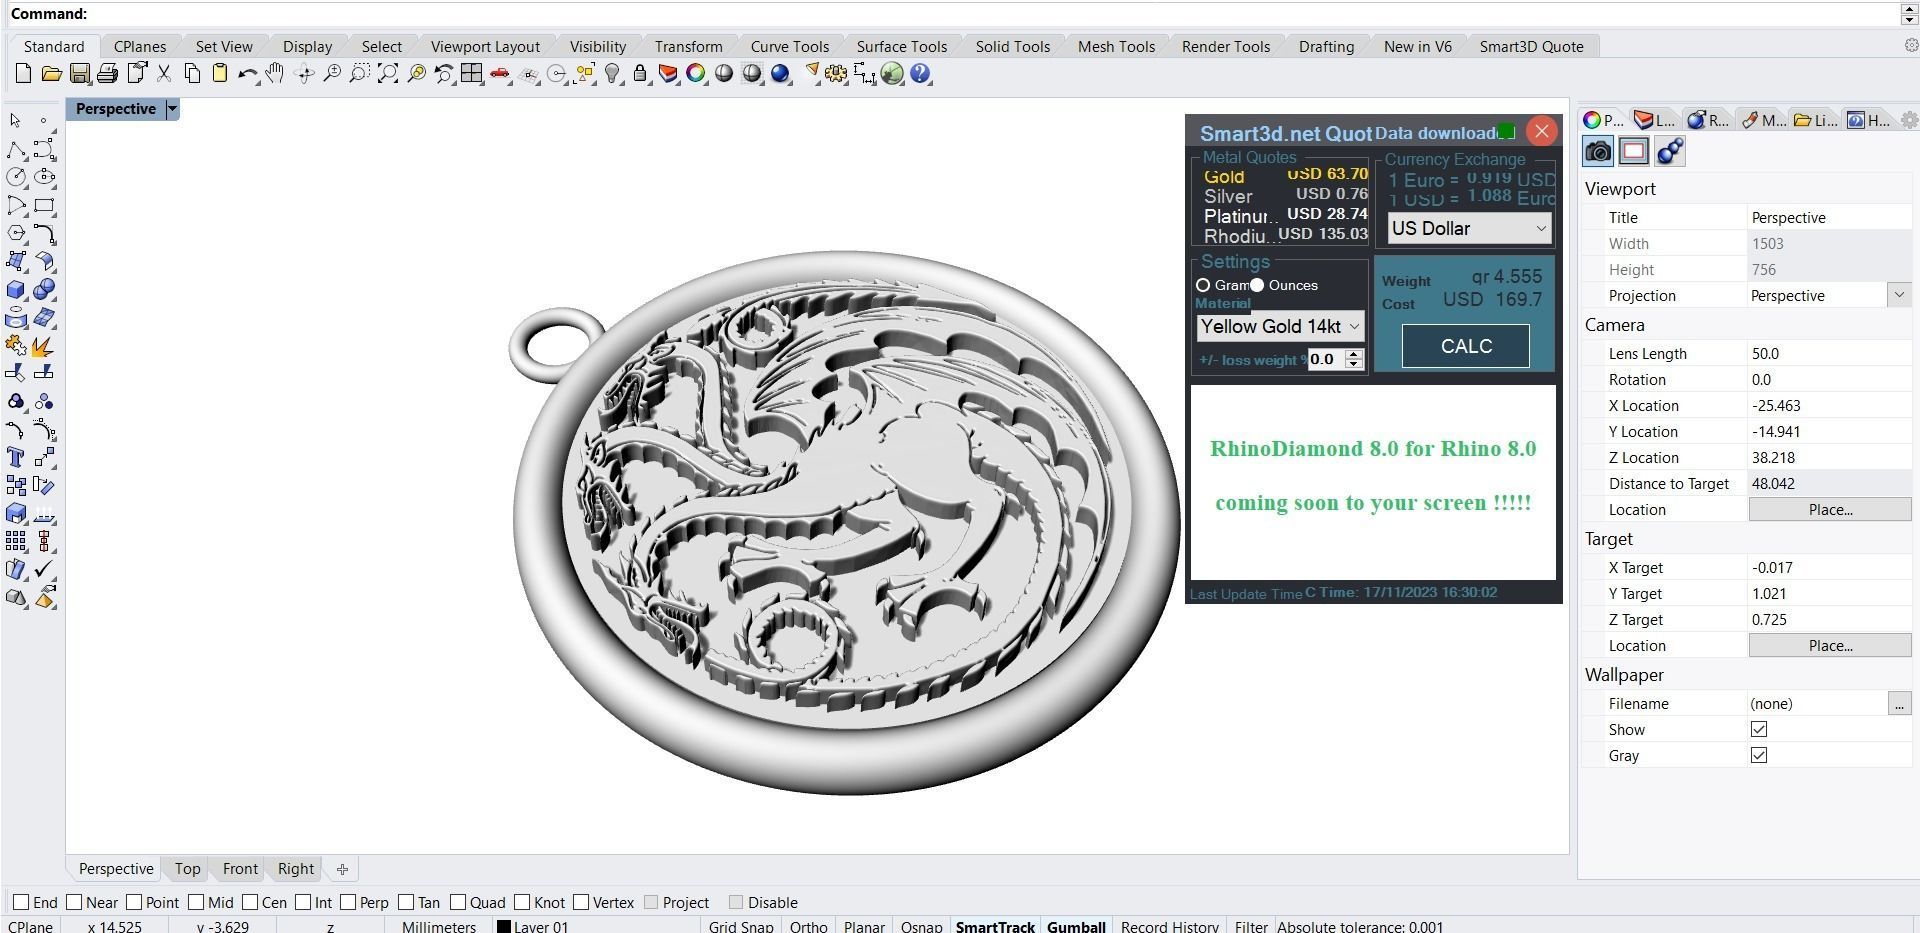Viewport: 1920px width, 933px height.
Task: Select the Circle tool
Action: click(15, 177)
